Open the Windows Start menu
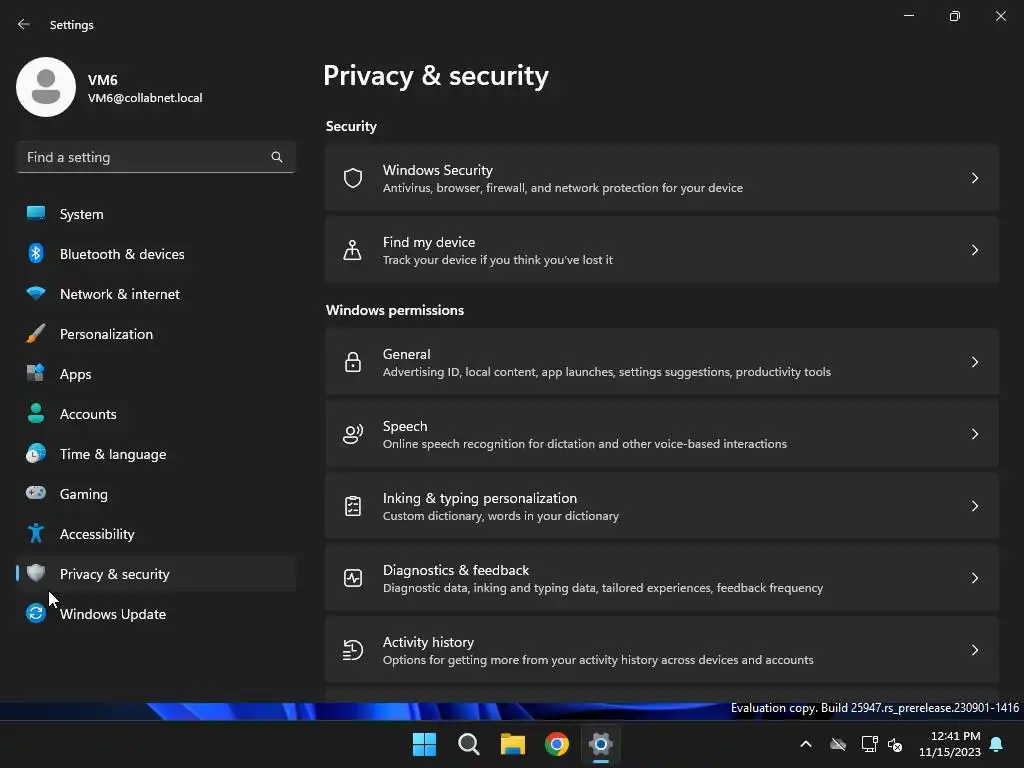The width and height of the screenshot is (1024, 768). [424, 744]
